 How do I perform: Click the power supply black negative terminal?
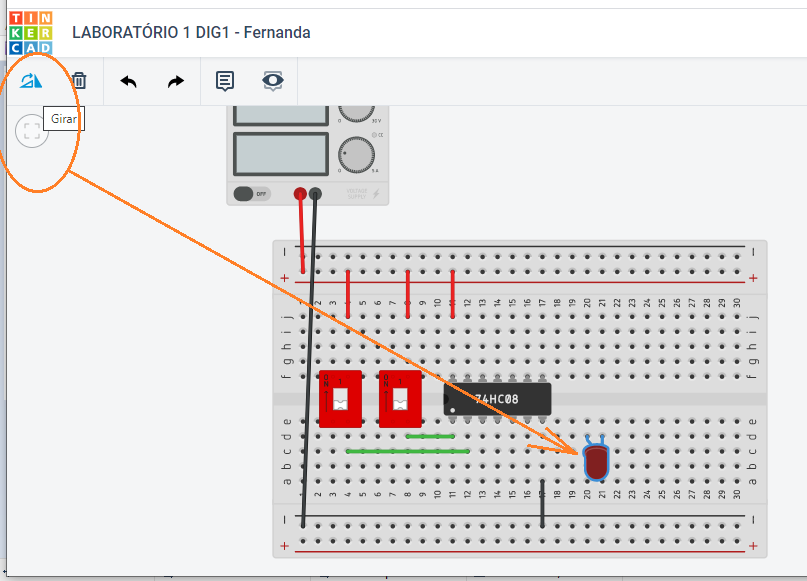click(x=316, y=193)
